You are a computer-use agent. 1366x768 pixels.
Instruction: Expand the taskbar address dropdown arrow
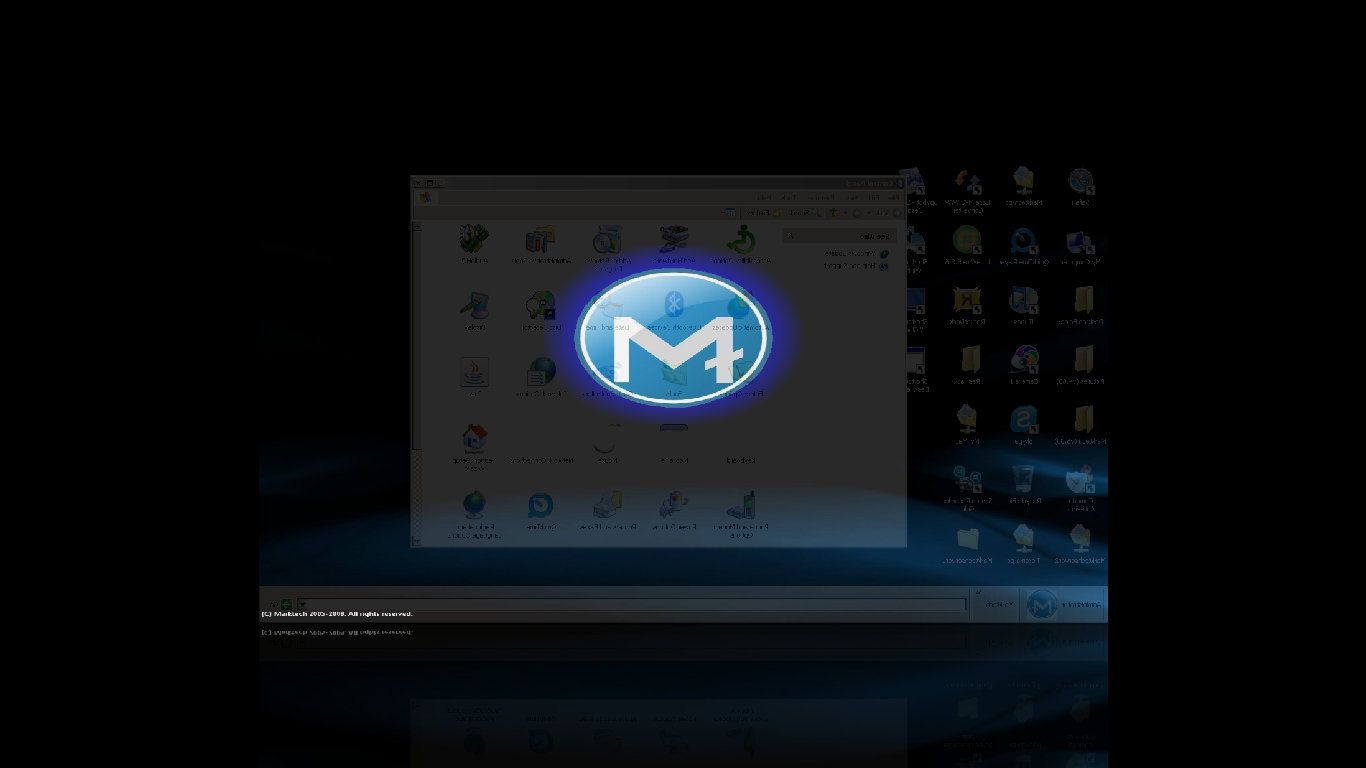point(302,604)
